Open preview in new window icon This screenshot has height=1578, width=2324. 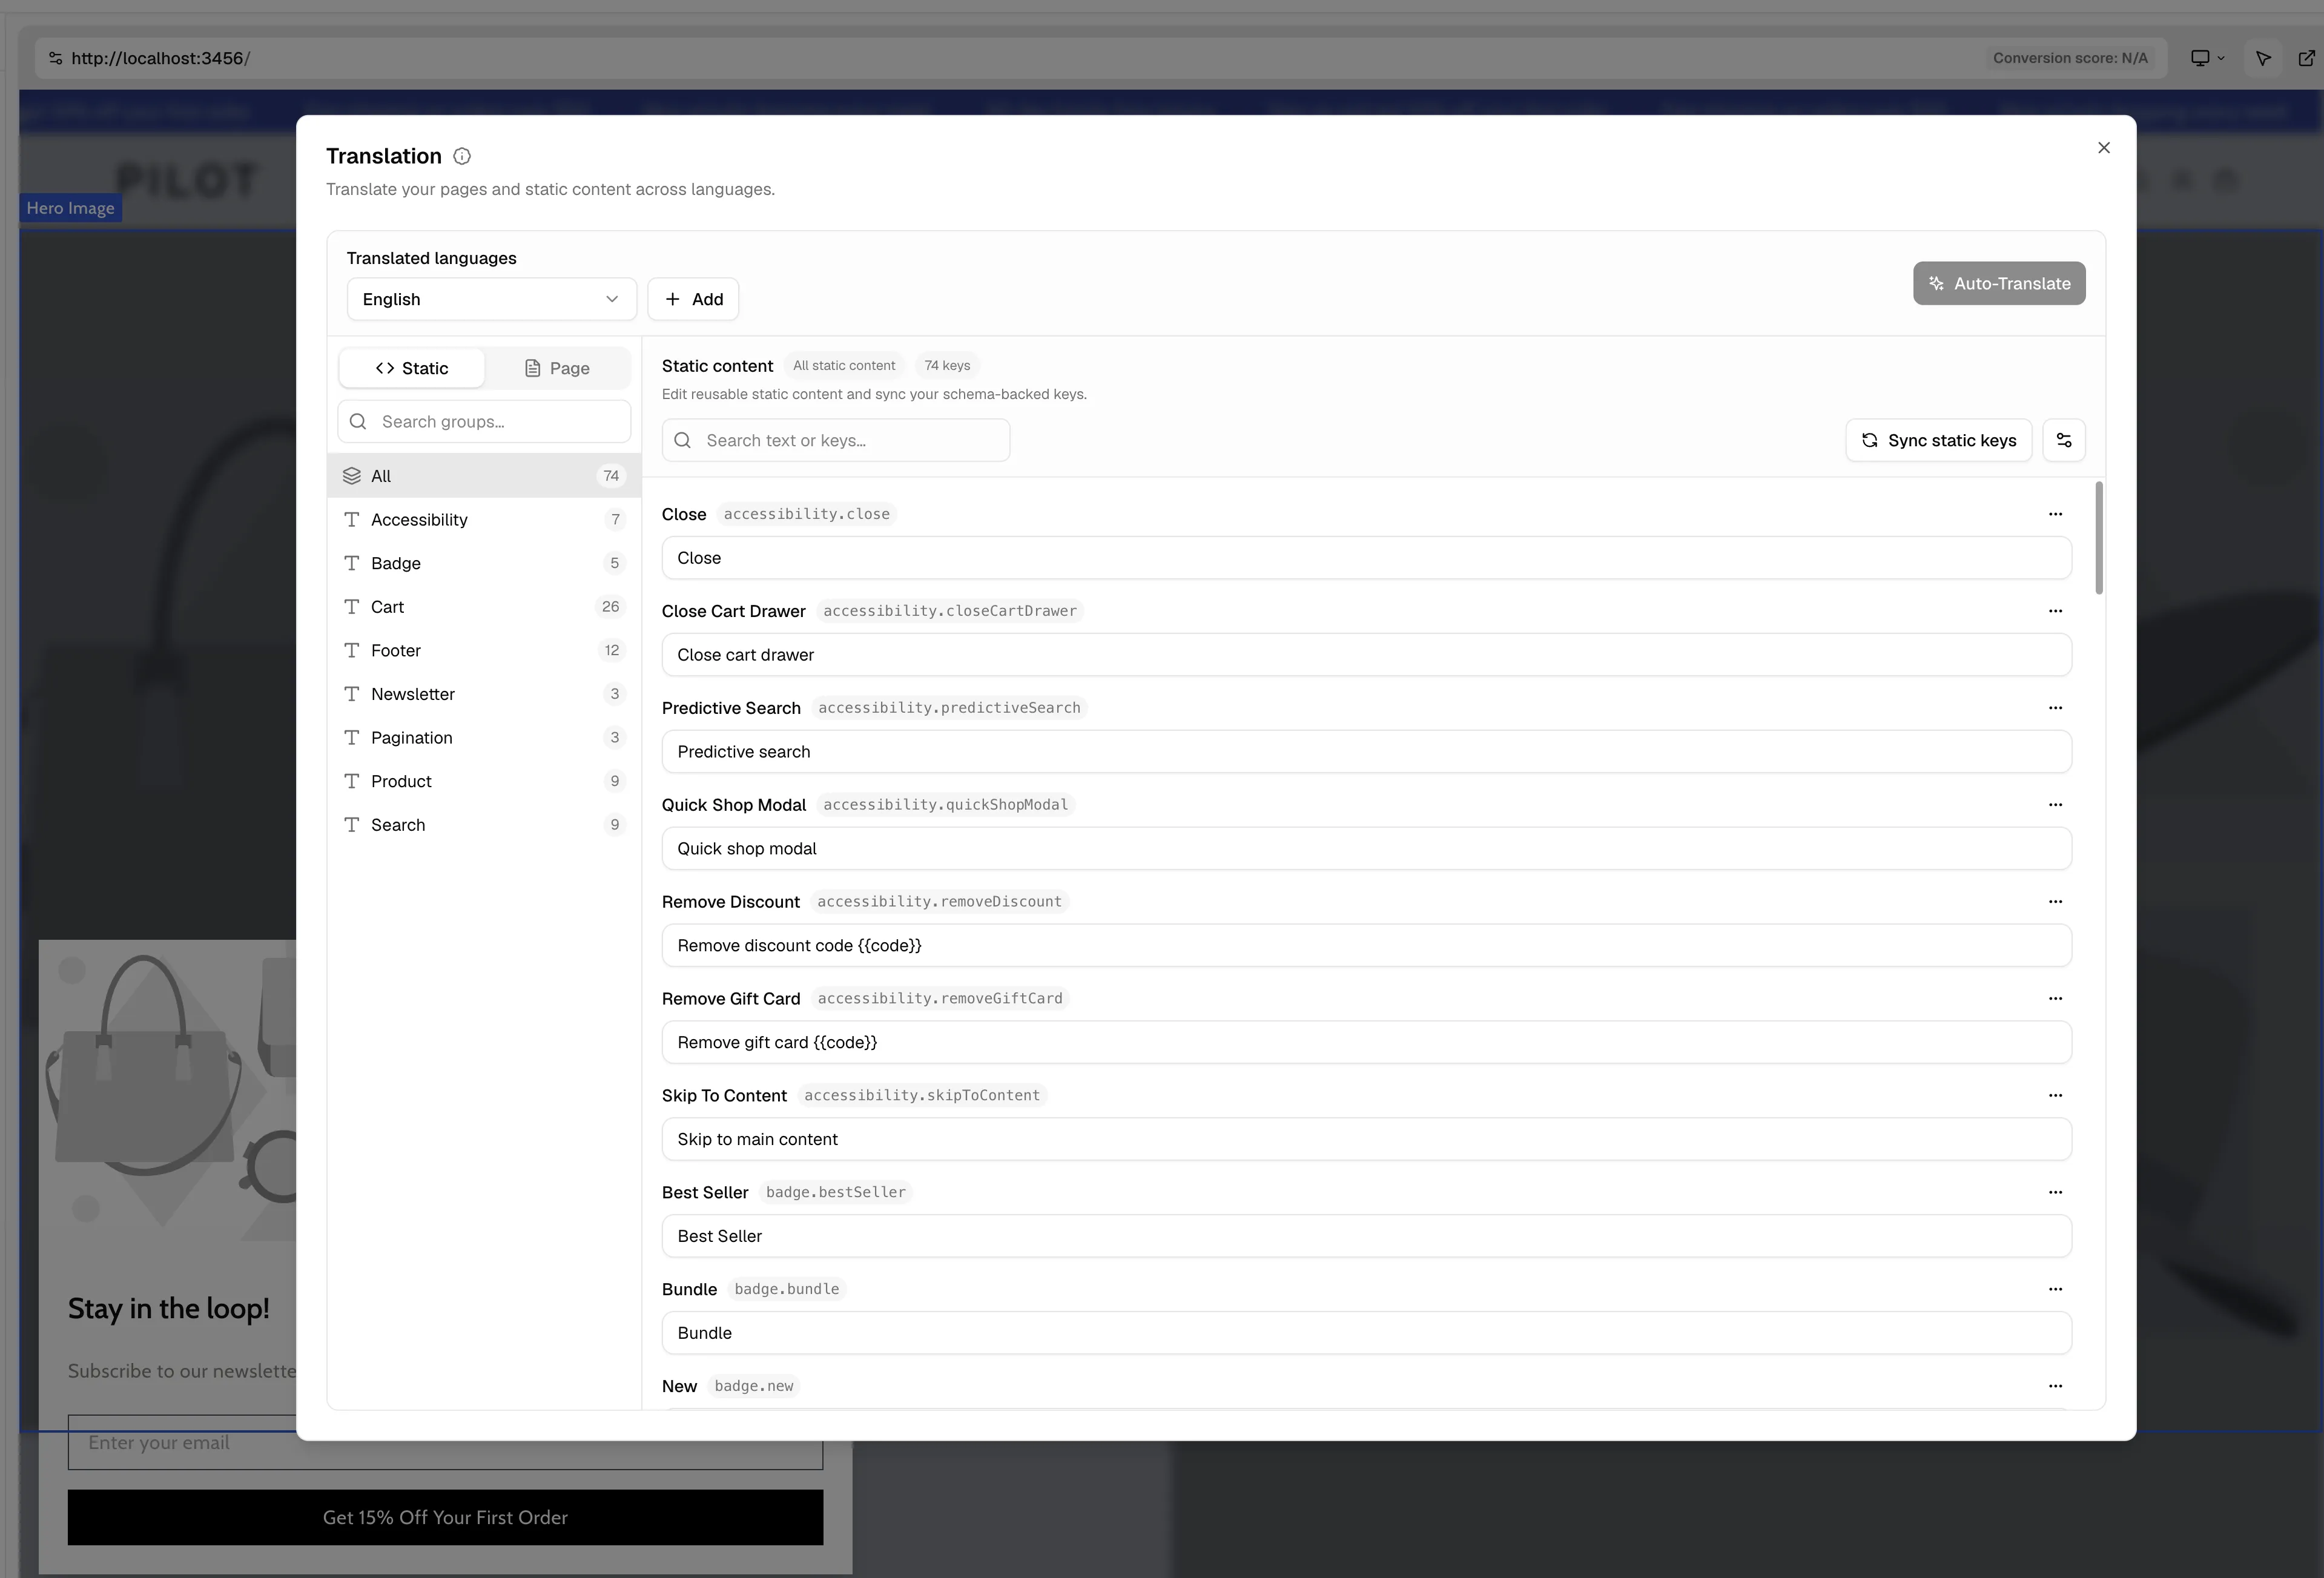[x=2306, y=58]
